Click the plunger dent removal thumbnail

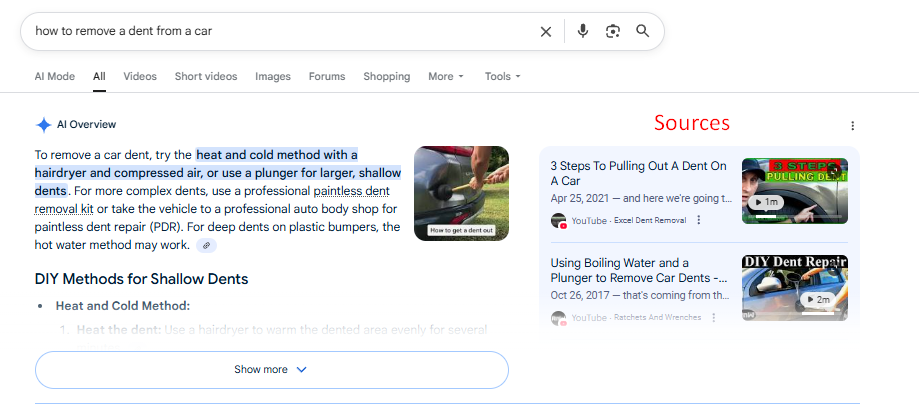[461, 193]
